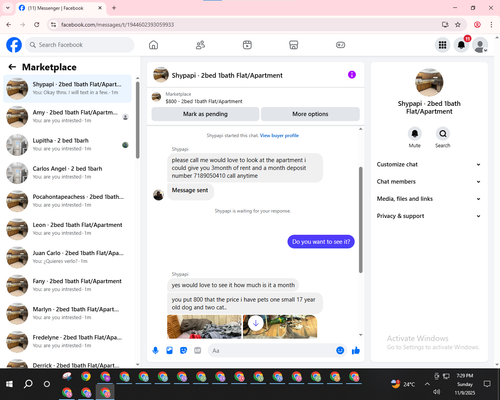Record a voice clip with microphone icon
Image resolution: width=500 pixels, height=400 pixels.
(x=155, y=350)
